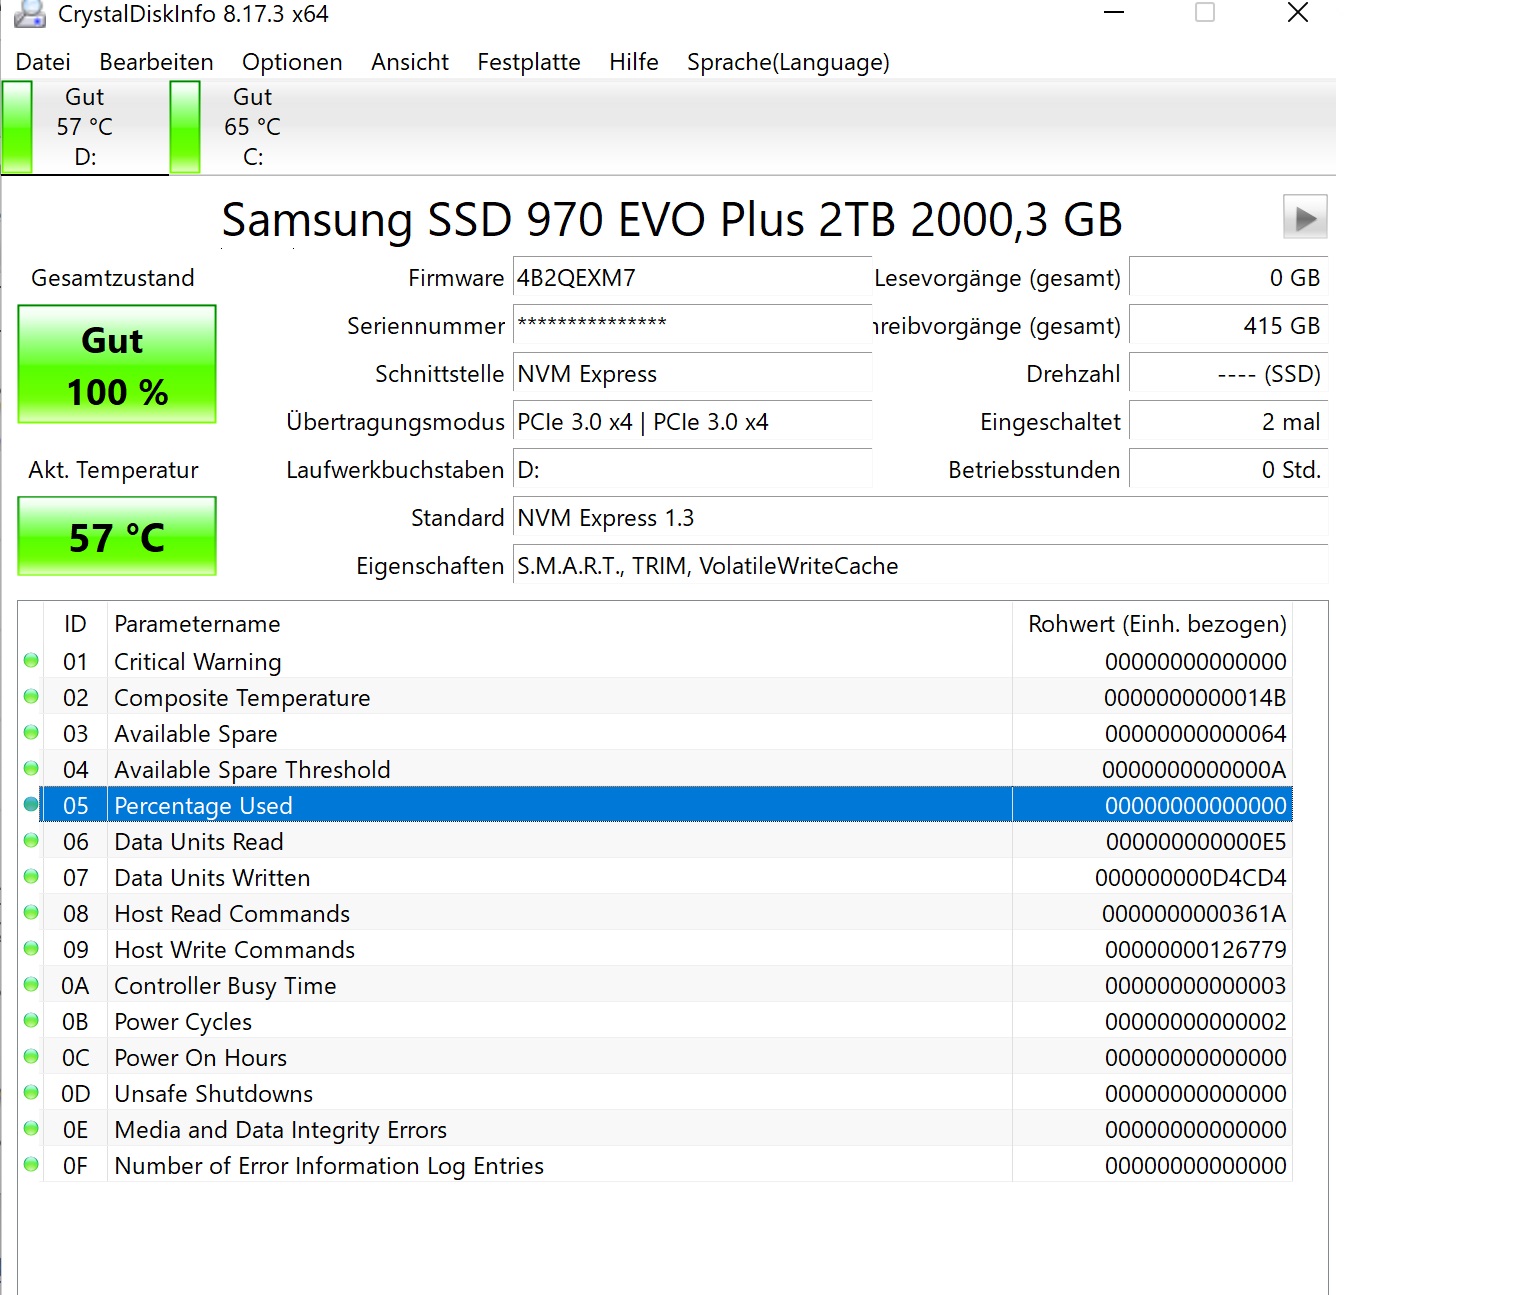This screenshot has width=1536, height=1295.
Task: Click raw value 000000000D4CD4
Action: click(x=1191, y=877)
